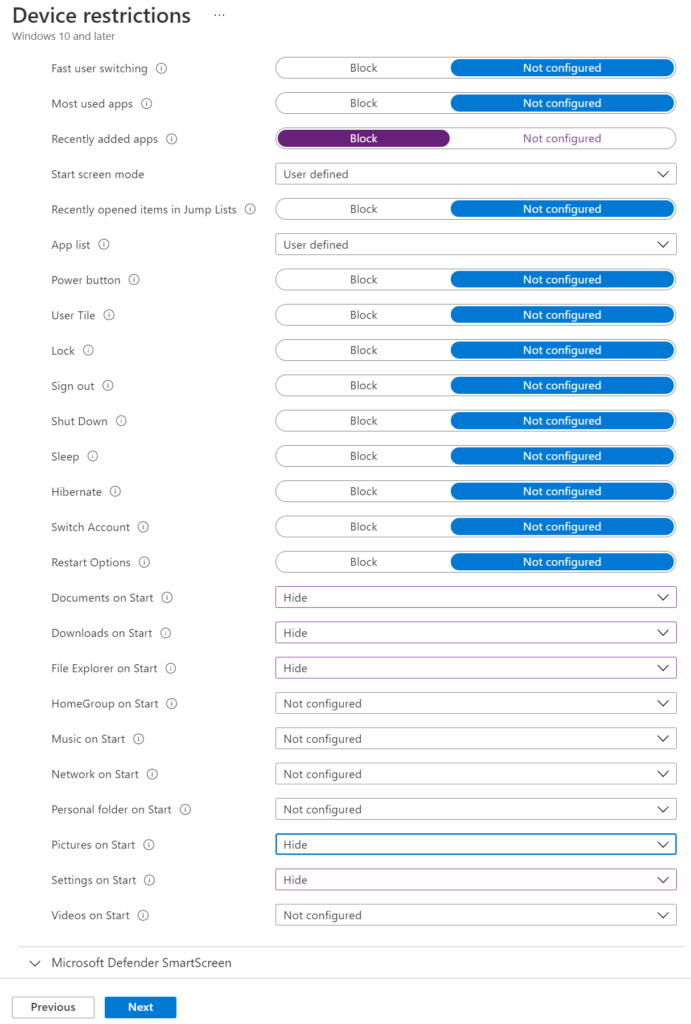
Task: Set Fast user switching to Block
Action: click(x=363, y=68)
